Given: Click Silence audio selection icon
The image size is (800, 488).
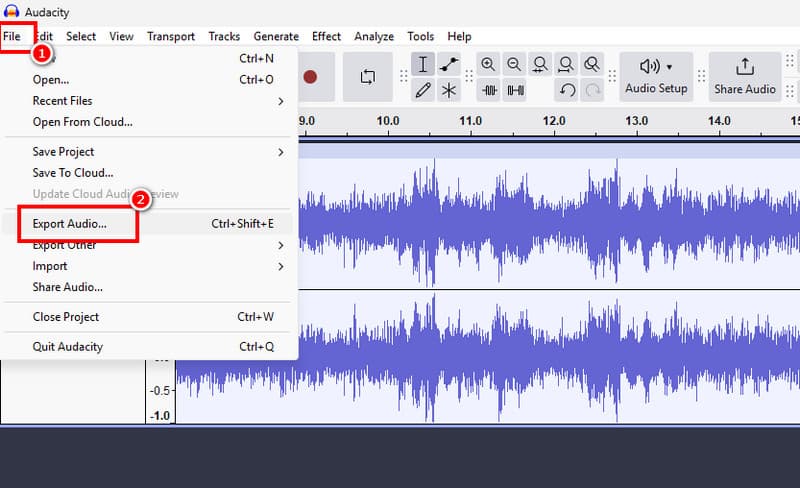Looking at the screenshot, I should coord(515,90).
